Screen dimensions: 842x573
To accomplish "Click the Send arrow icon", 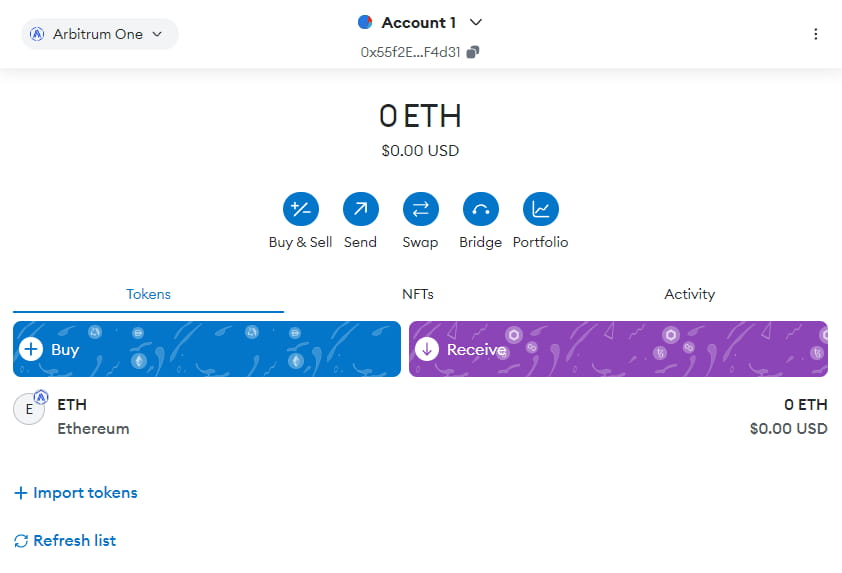I will click(x=360, y=209).
